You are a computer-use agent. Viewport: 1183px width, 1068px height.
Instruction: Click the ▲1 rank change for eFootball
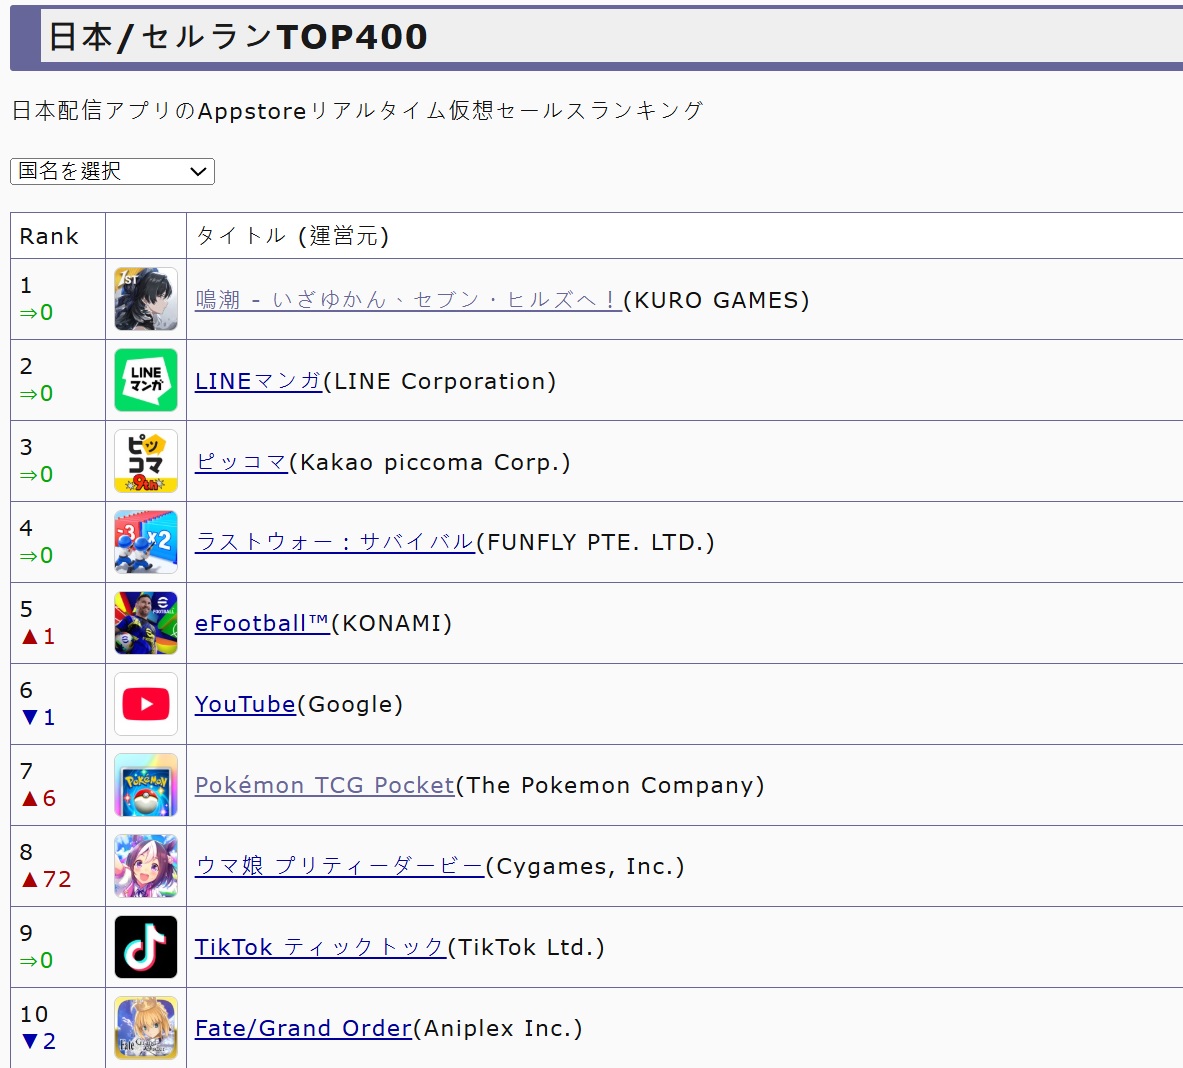click(x=38, y=637)
